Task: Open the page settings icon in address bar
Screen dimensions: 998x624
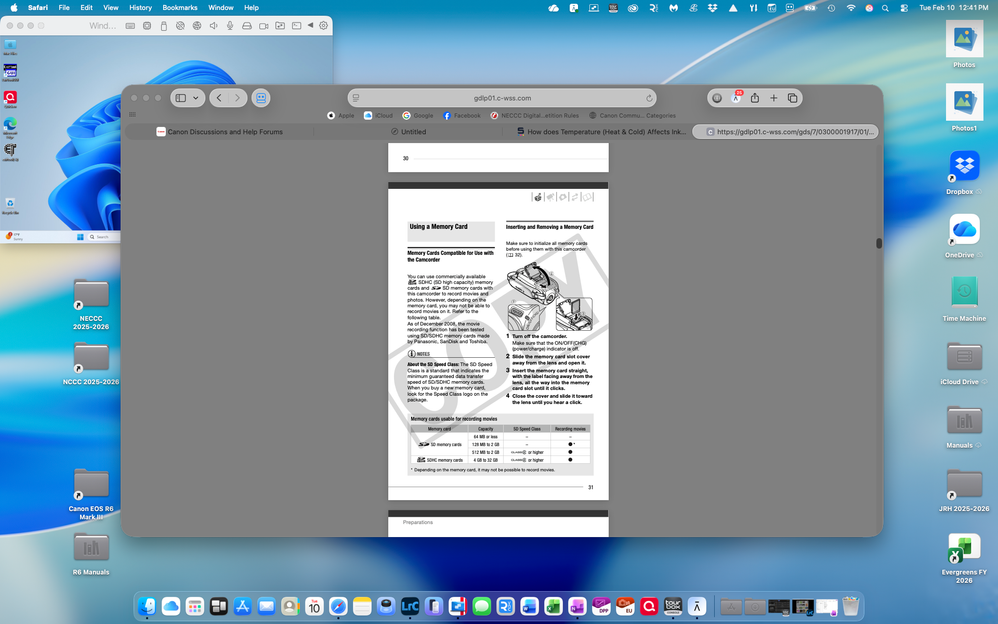Action: click(356, 98)
